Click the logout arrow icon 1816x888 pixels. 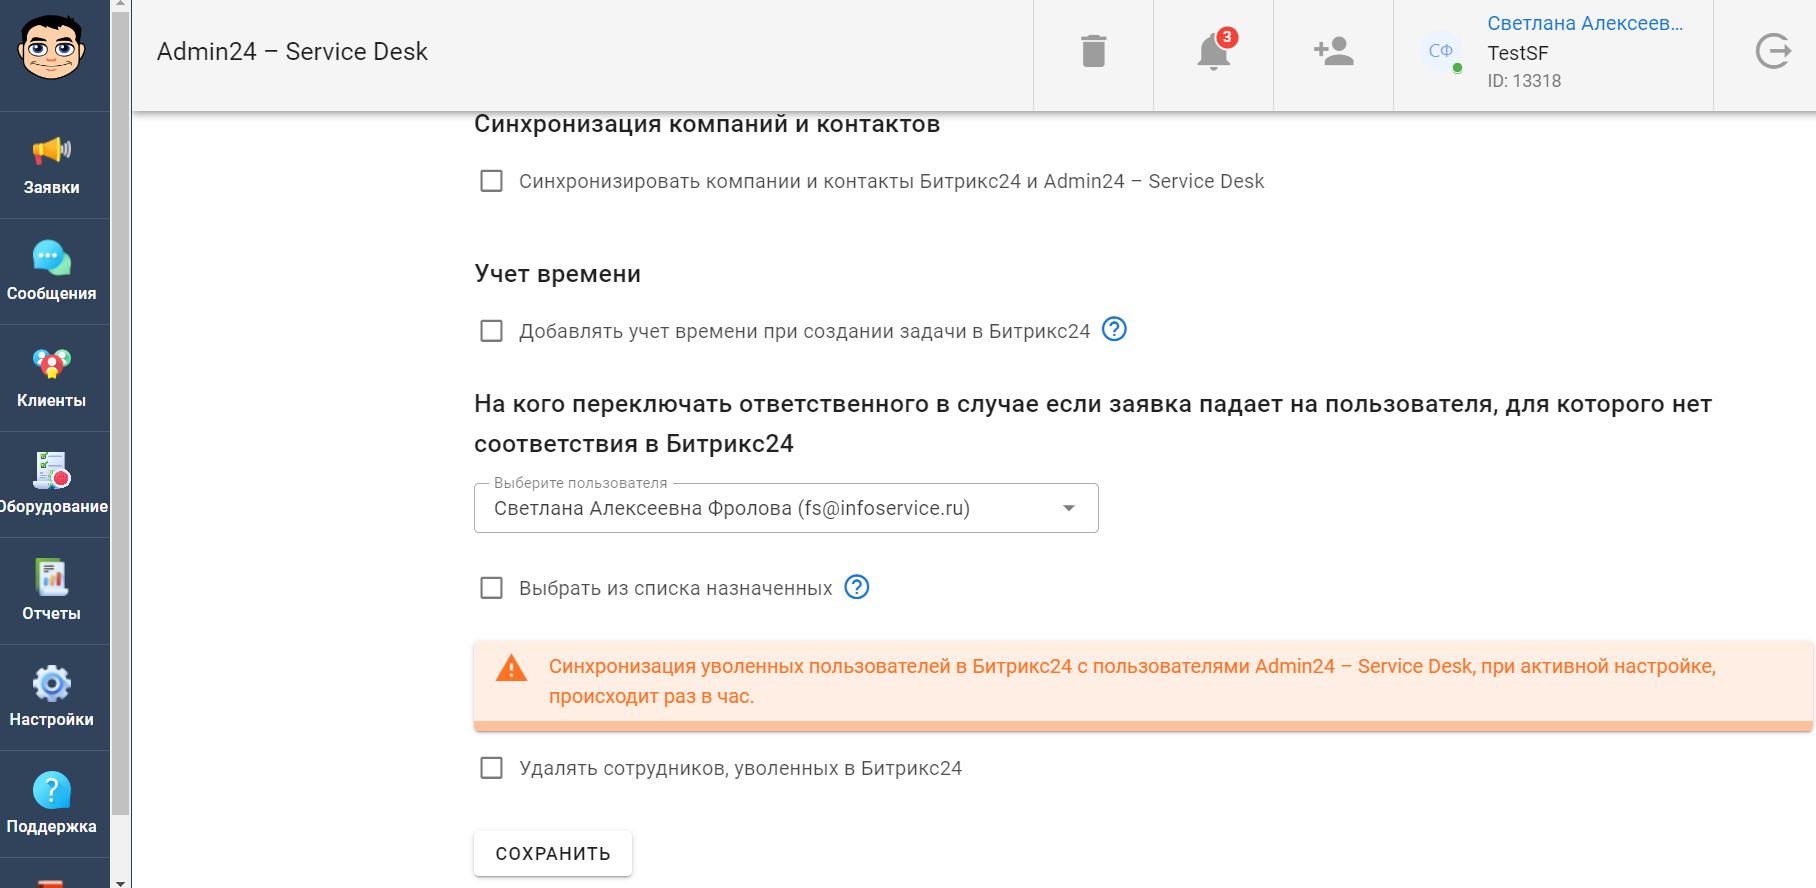click(1773, 51)
